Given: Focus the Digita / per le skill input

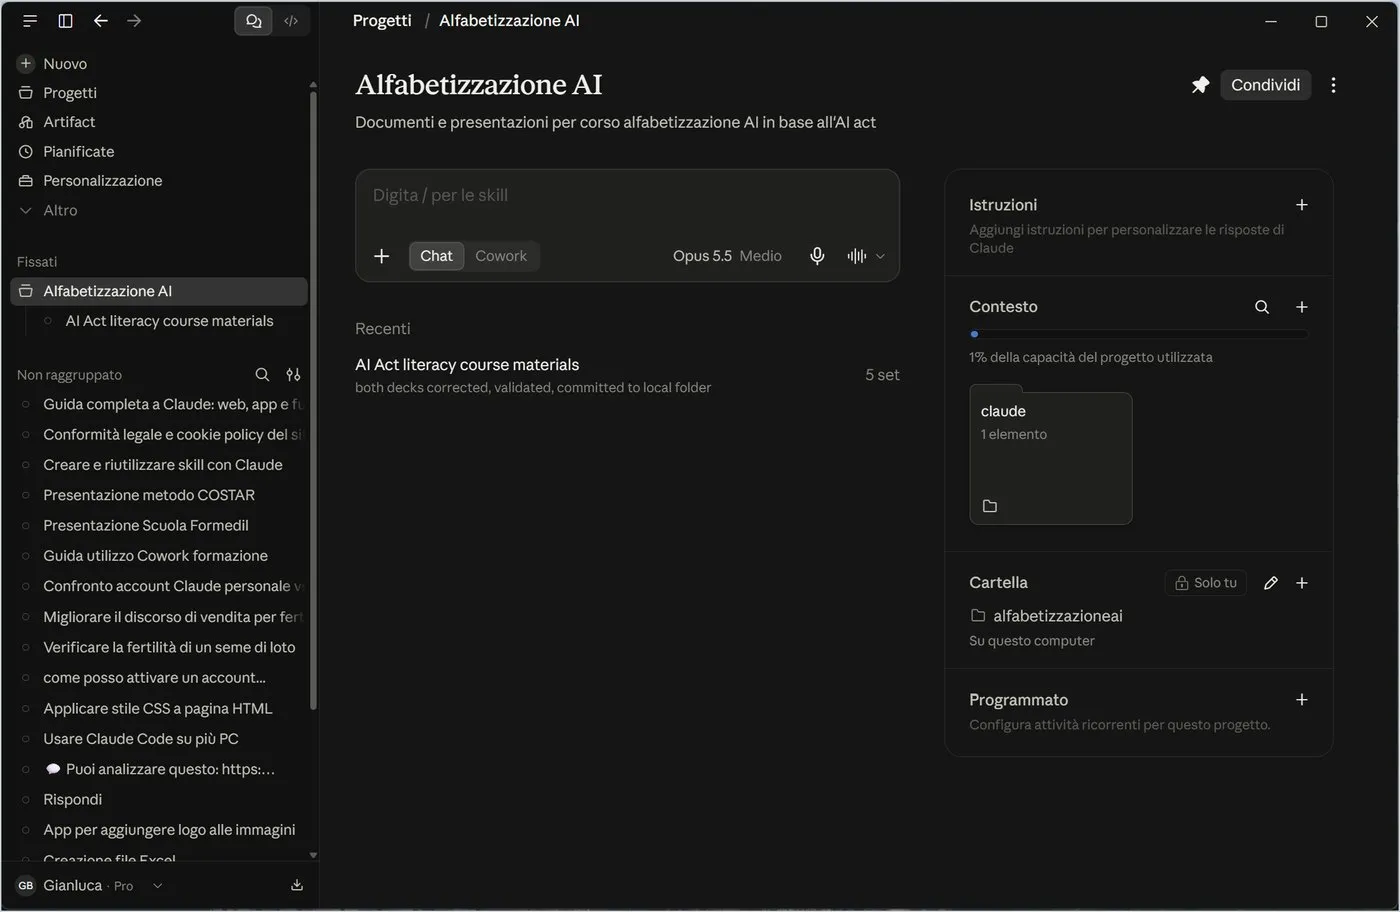Looking at the screenshot, I should coord(627,196).
